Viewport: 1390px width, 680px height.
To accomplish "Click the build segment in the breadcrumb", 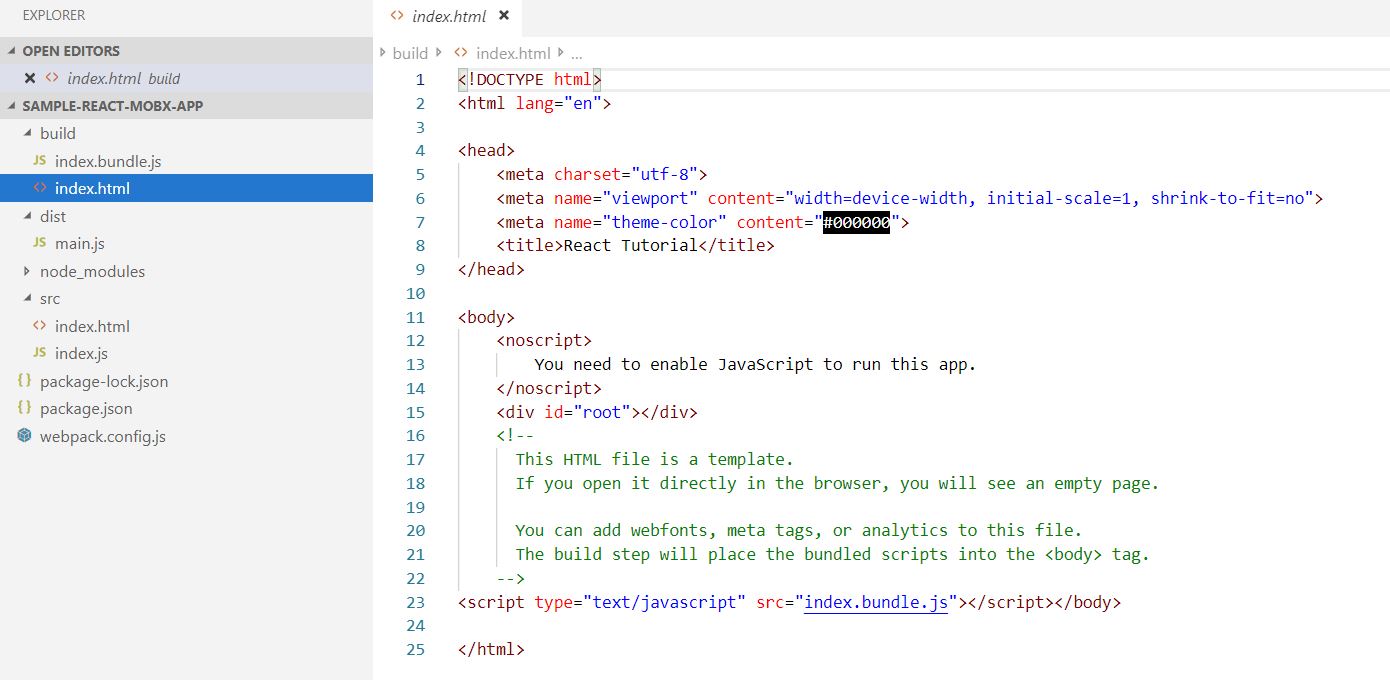I will click(410, 53).
